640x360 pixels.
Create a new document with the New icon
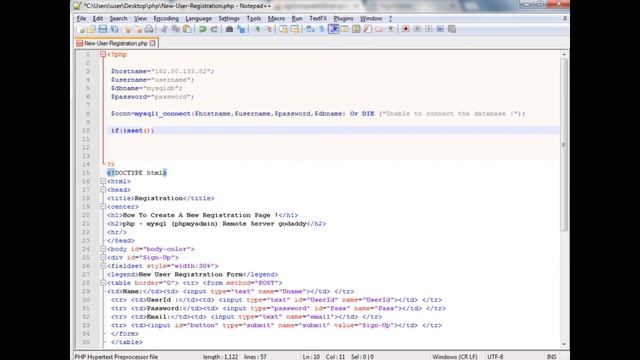80,29
